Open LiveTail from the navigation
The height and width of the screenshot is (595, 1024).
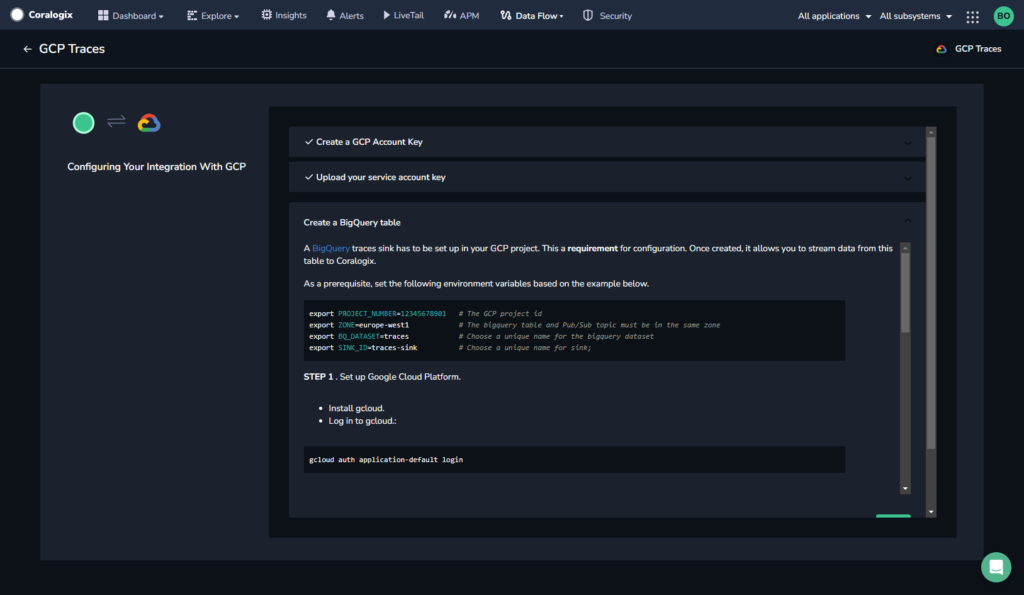click(x=403, y=15)
